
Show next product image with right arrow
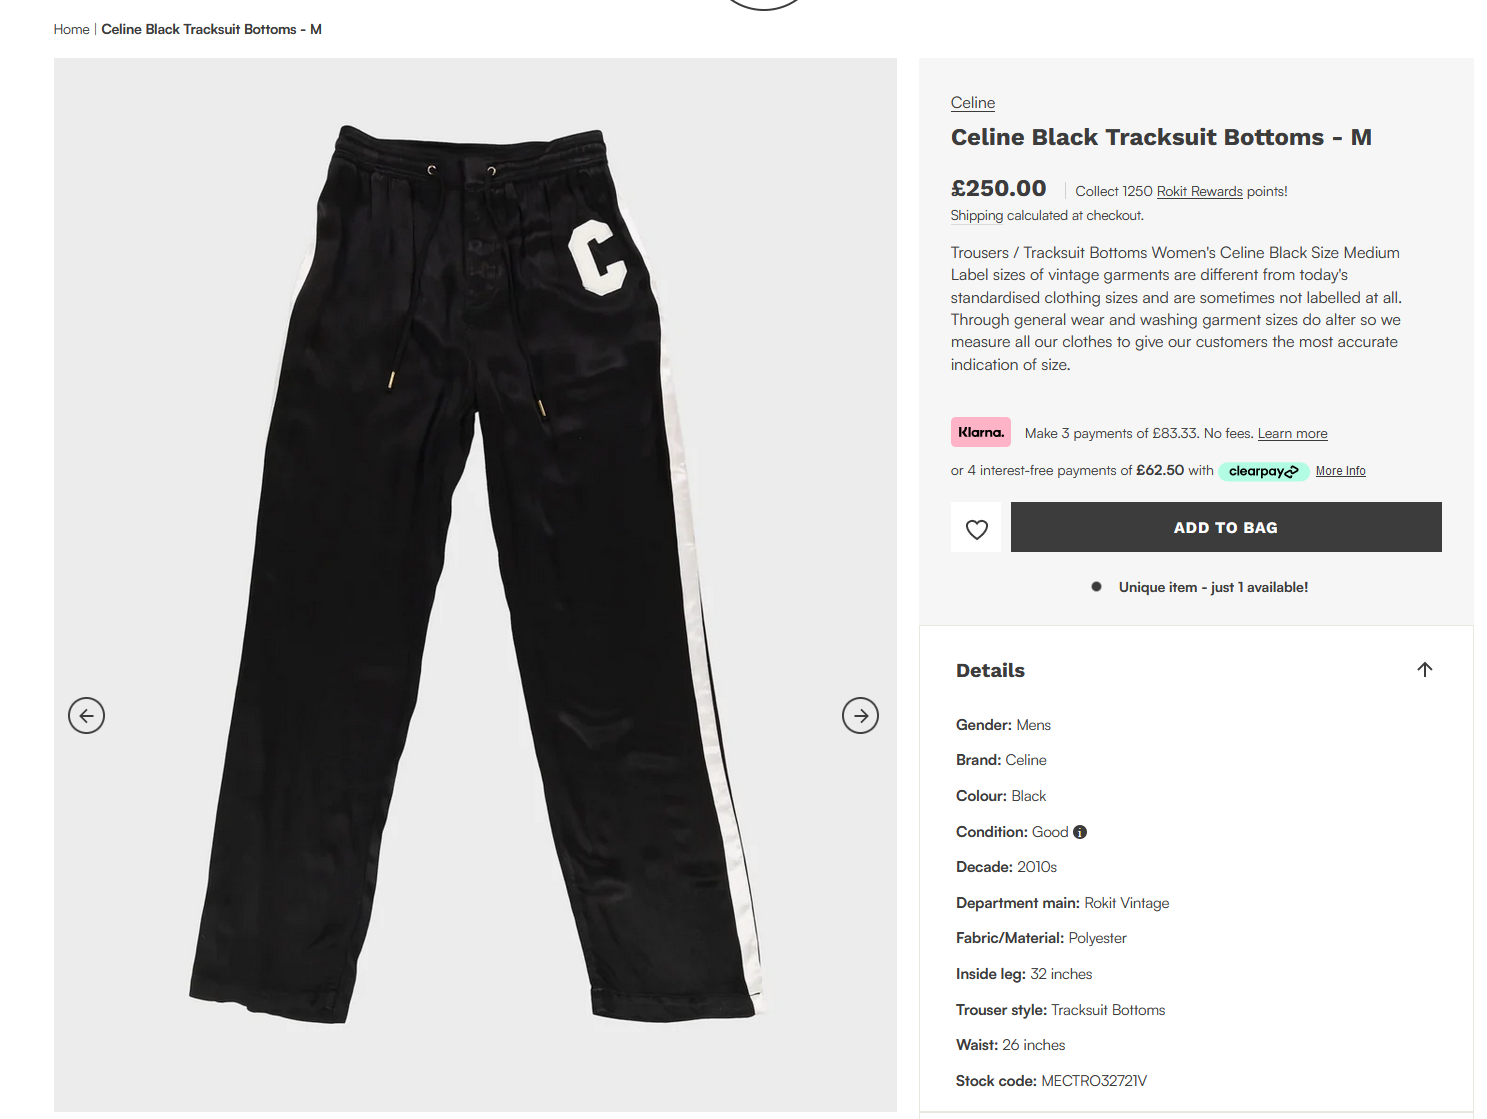(x=860, y=715)
